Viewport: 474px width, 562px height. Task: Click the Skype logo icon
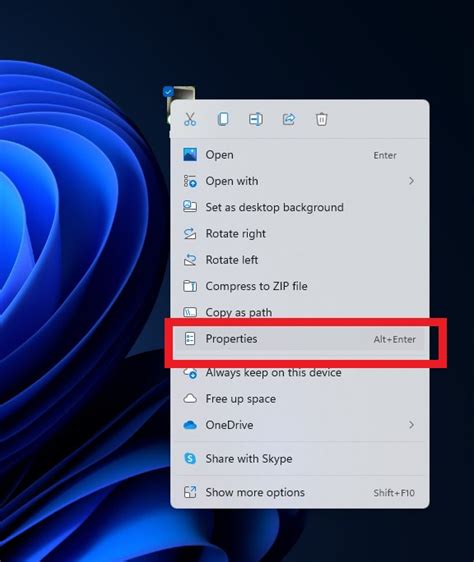[190, 458]
